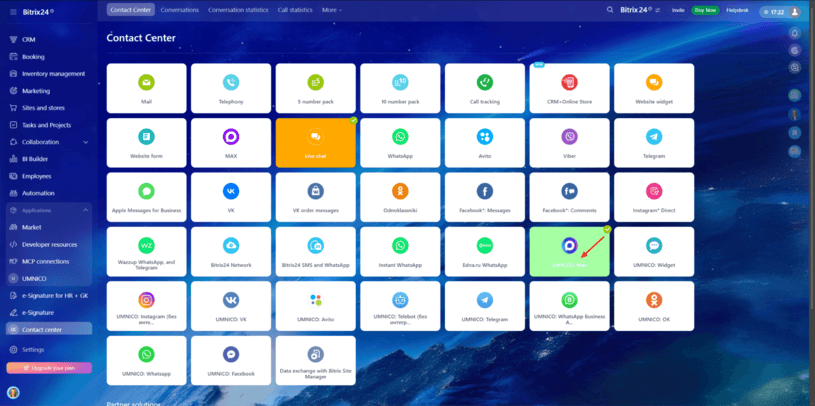
Task: Open the Facebook*: Comments tile
Action: [570, 198]
